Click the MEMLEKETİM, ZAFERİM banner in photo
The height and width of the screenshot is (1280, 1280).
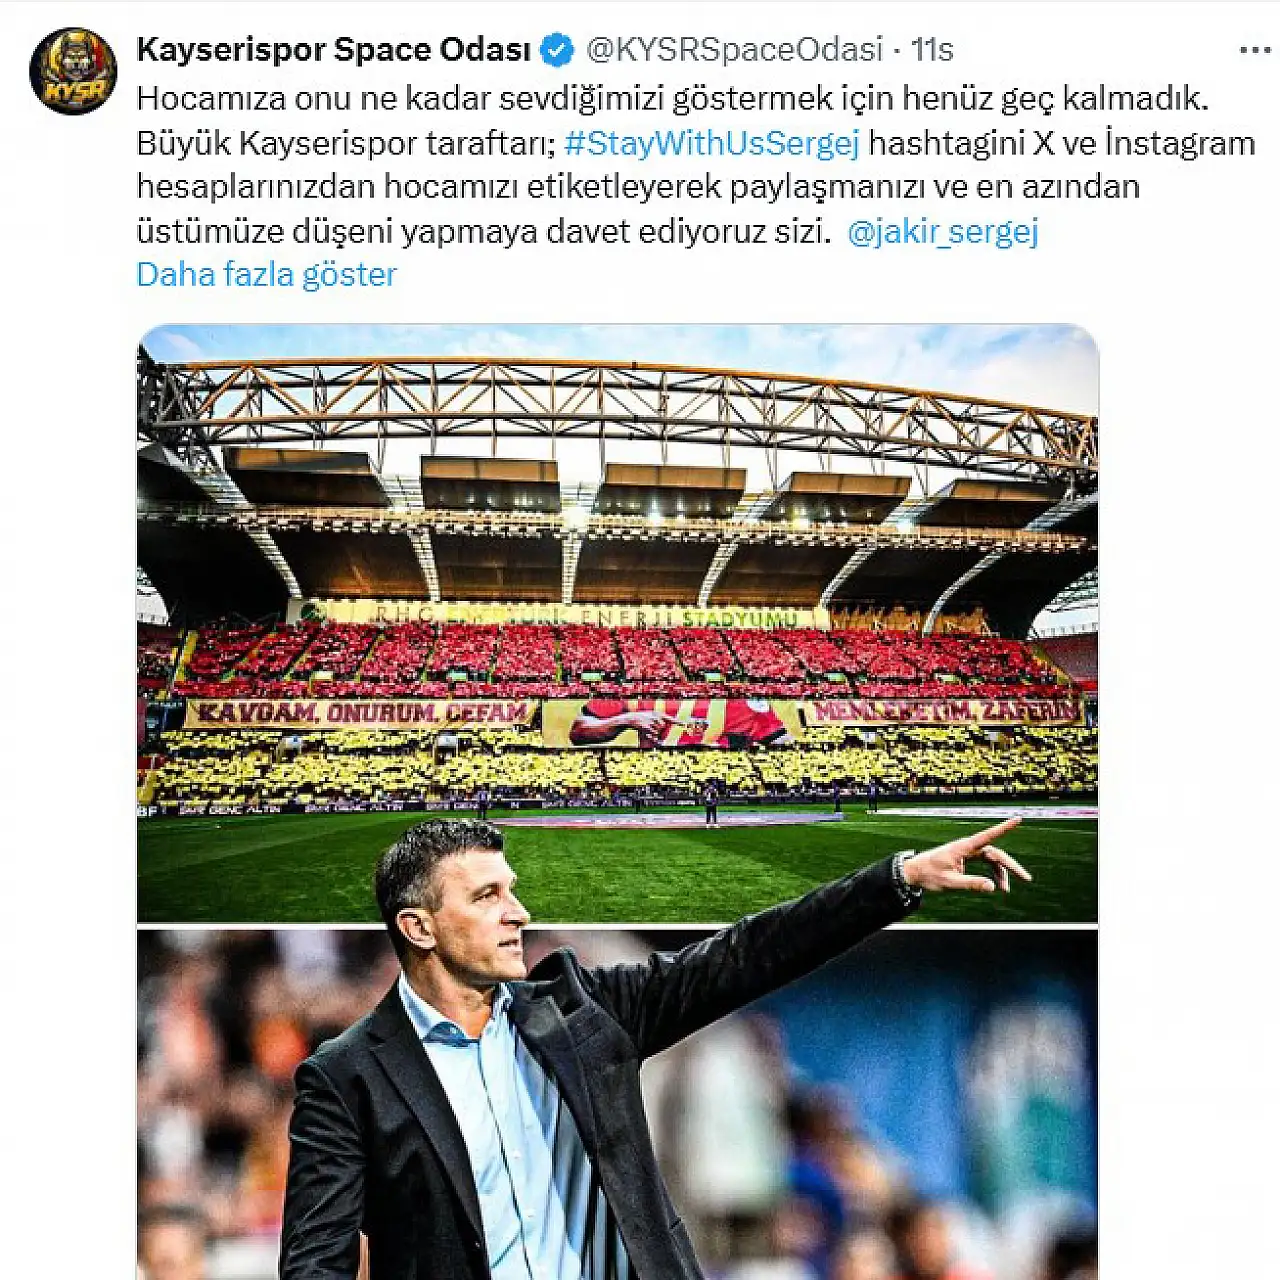944,711
